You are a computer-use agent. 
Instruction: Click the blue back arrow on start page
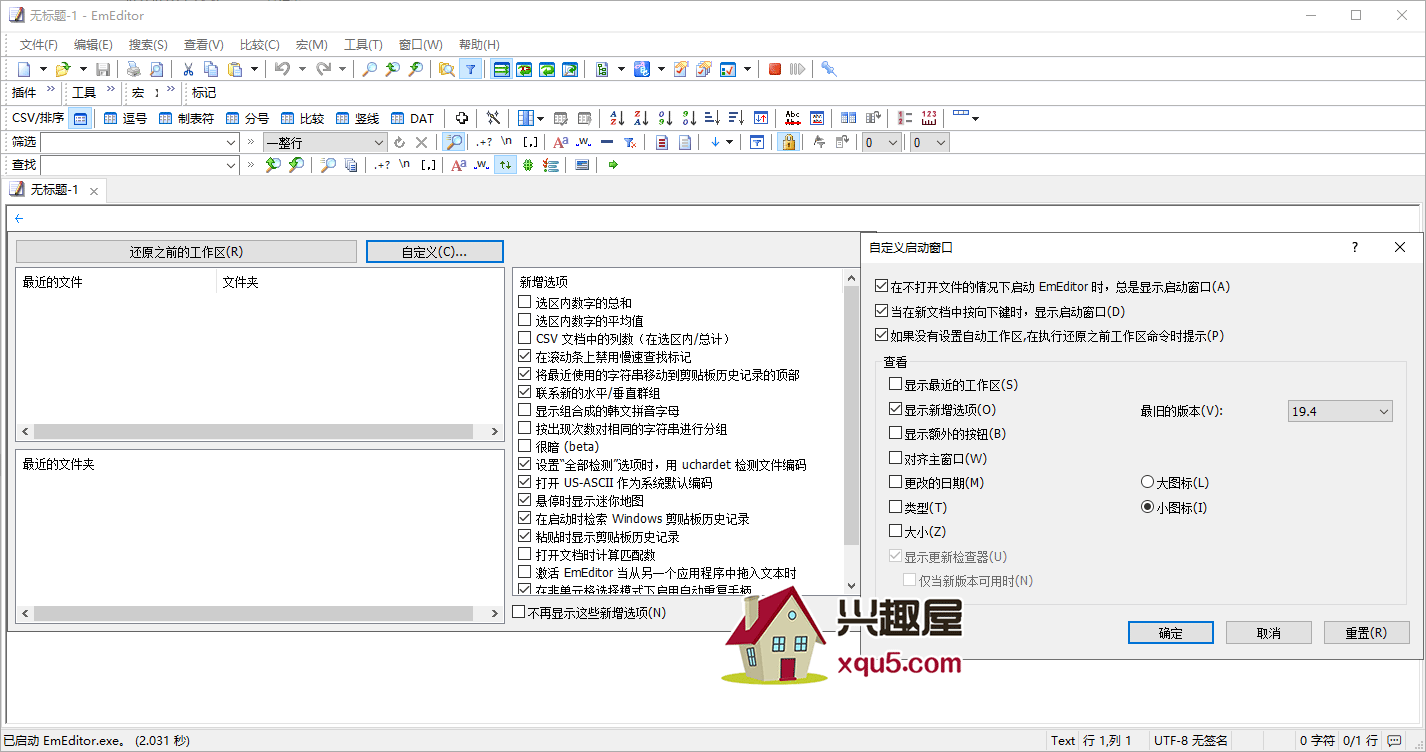click(x=19, y=218)
